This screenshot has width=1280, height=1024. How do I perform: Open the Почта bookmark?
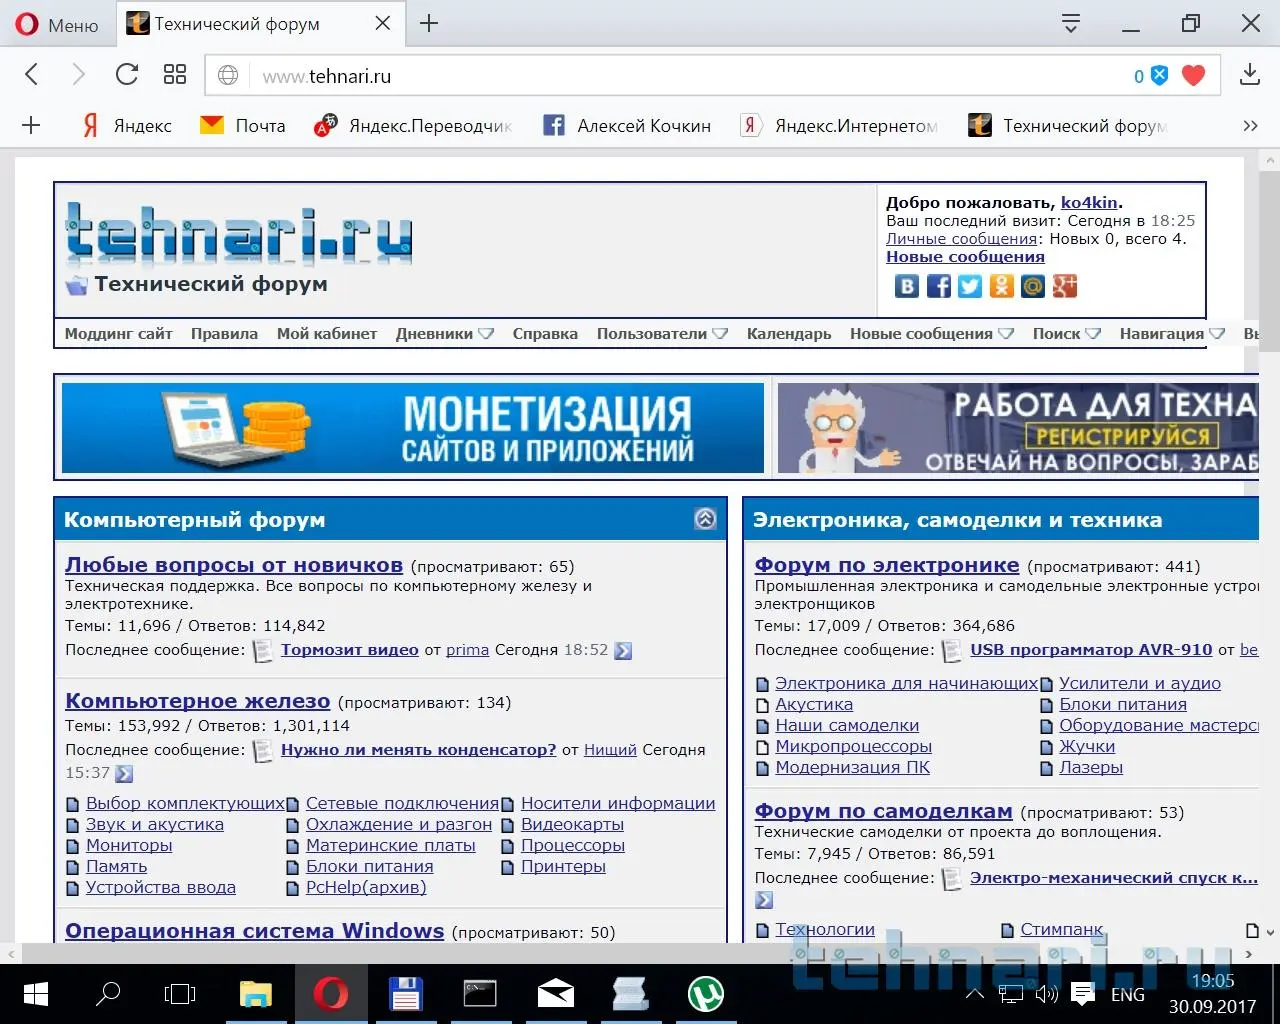point(243,125)
